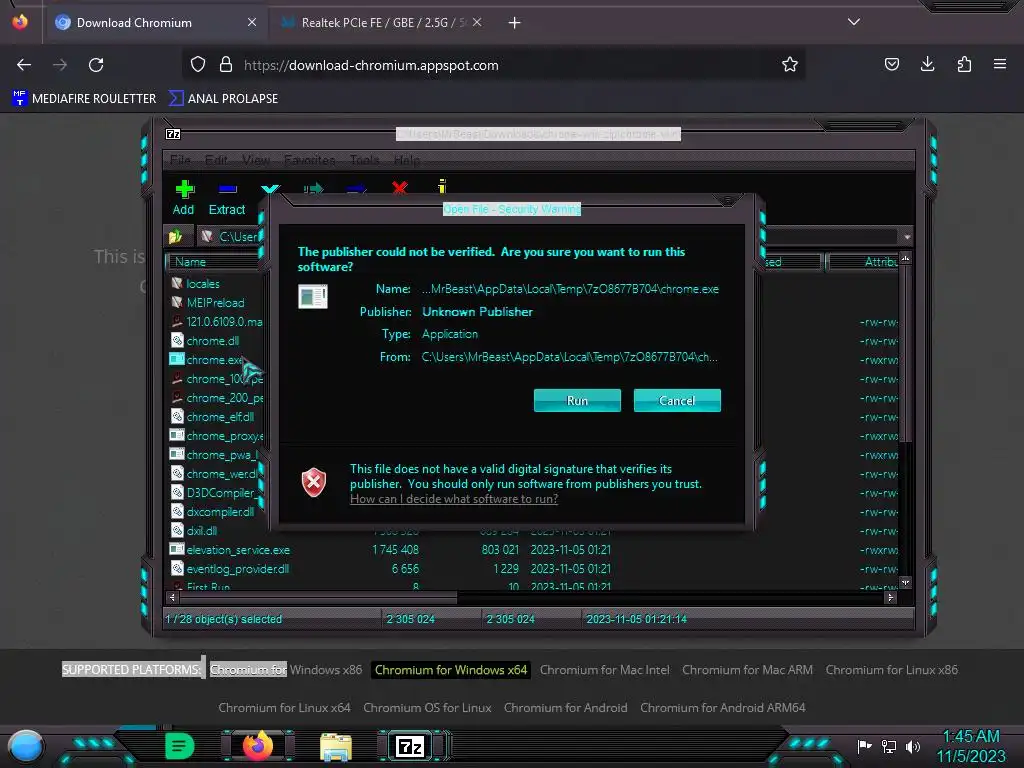Click Cancel in the security warning
1024x768 pixels.
677,400
